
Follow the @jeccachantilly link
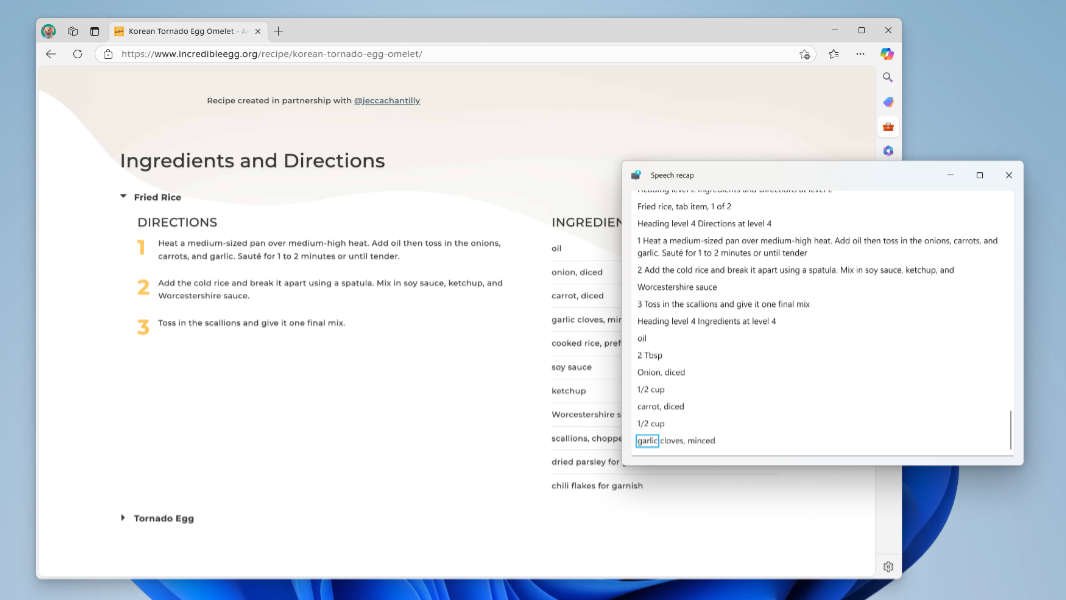386,101
